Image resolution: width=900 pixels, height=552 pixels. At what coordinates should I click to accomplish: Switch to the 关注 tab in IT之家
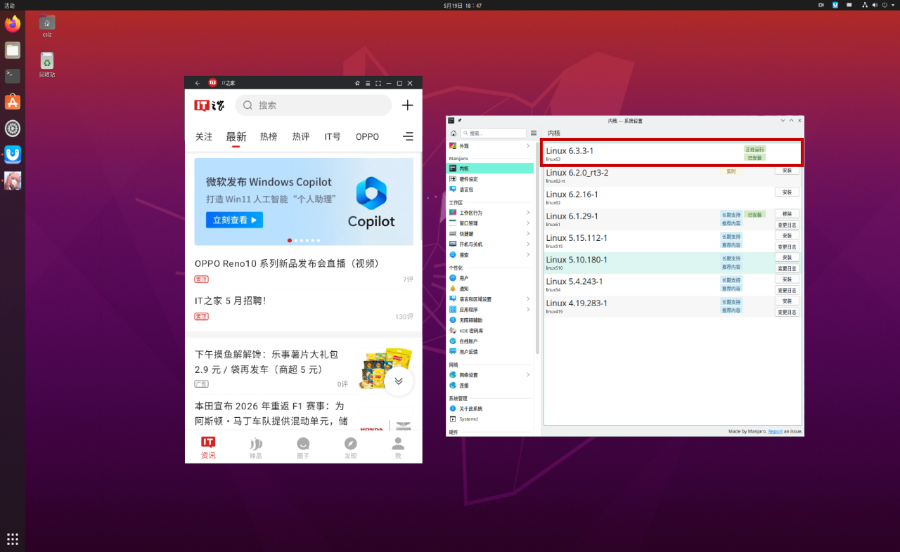pyautogui.click(x=204, y=137)
